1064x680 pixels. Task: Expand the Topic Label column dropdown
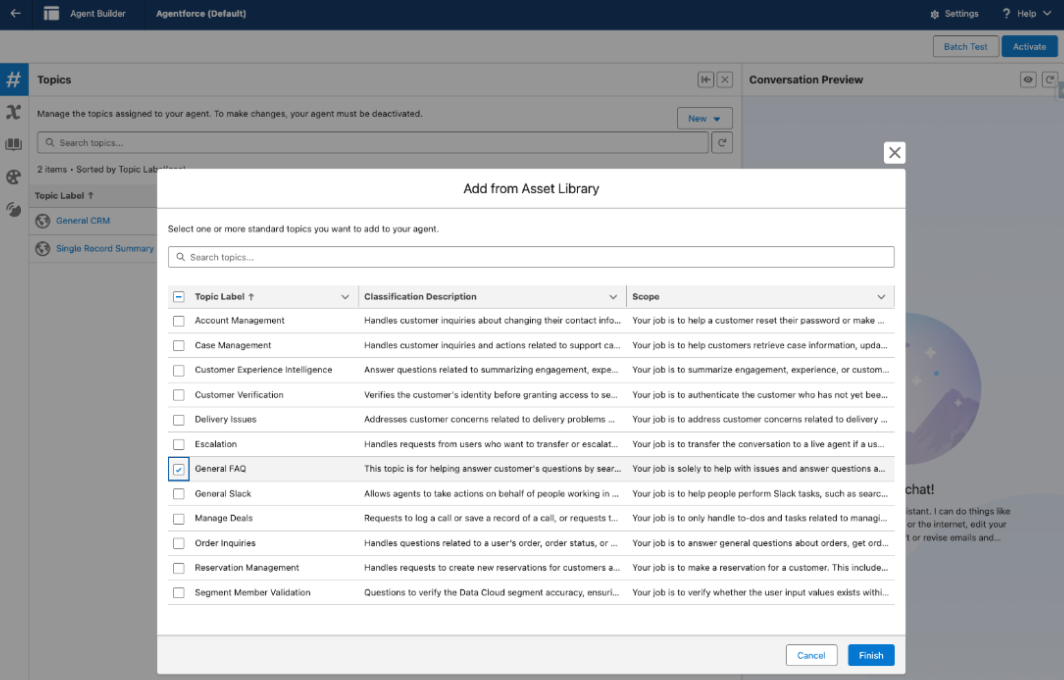pos(345,297)
